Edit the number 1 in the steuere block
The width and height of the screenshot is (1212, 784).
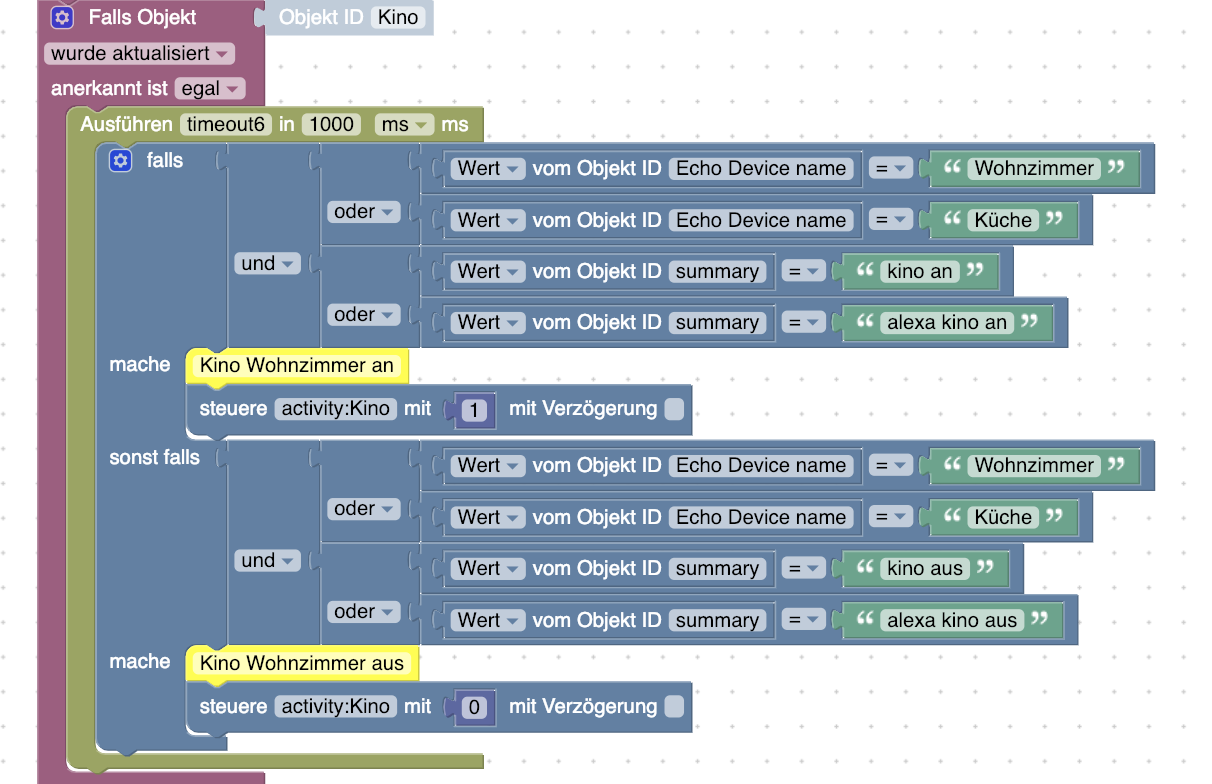[476, 410]
